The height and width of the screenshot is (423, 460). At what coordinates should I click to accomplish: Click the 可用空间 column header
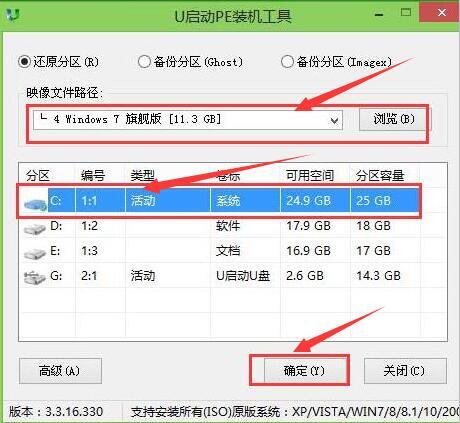(x=310, y=175)
